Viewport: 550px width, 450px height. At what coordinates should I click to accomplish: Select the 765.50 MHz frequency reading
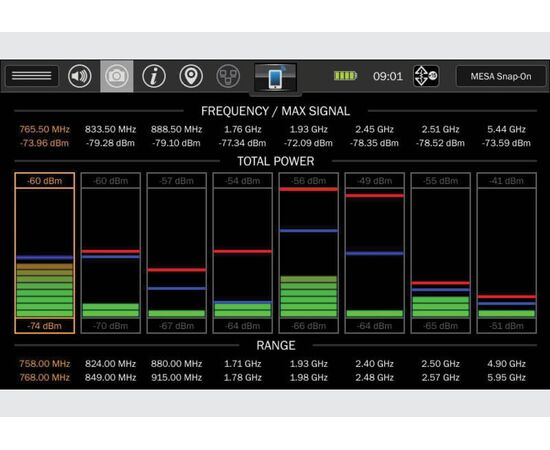click(45, 129)
